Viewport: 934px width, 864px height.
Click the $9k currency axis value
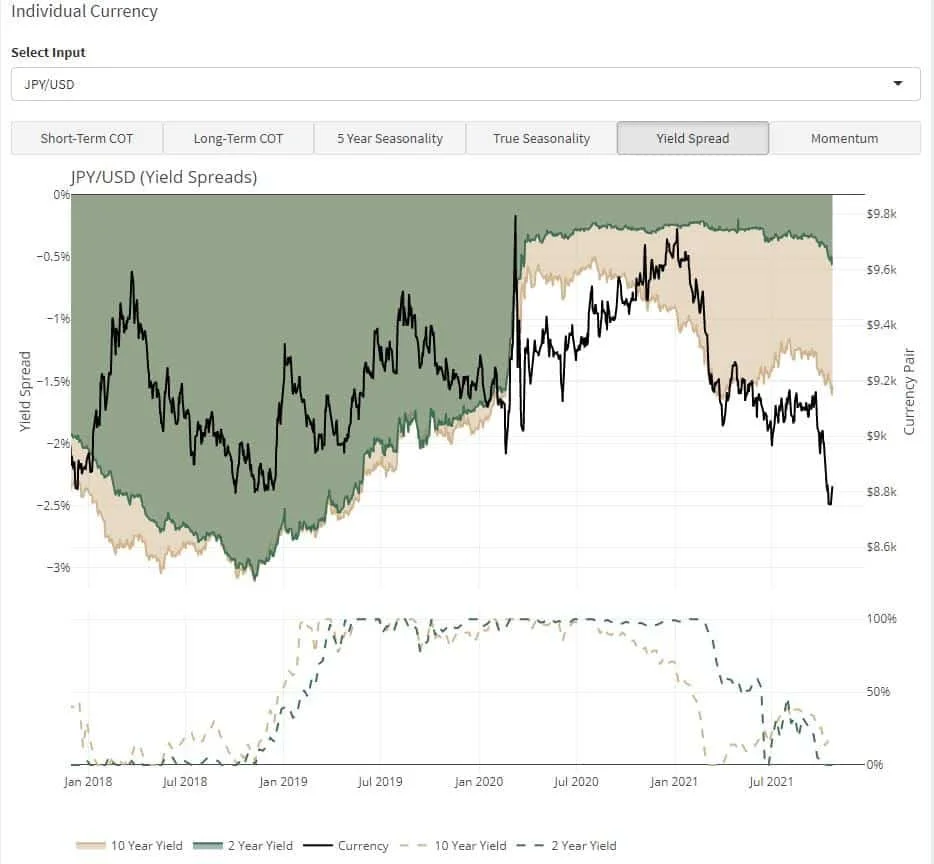point(877,436)
